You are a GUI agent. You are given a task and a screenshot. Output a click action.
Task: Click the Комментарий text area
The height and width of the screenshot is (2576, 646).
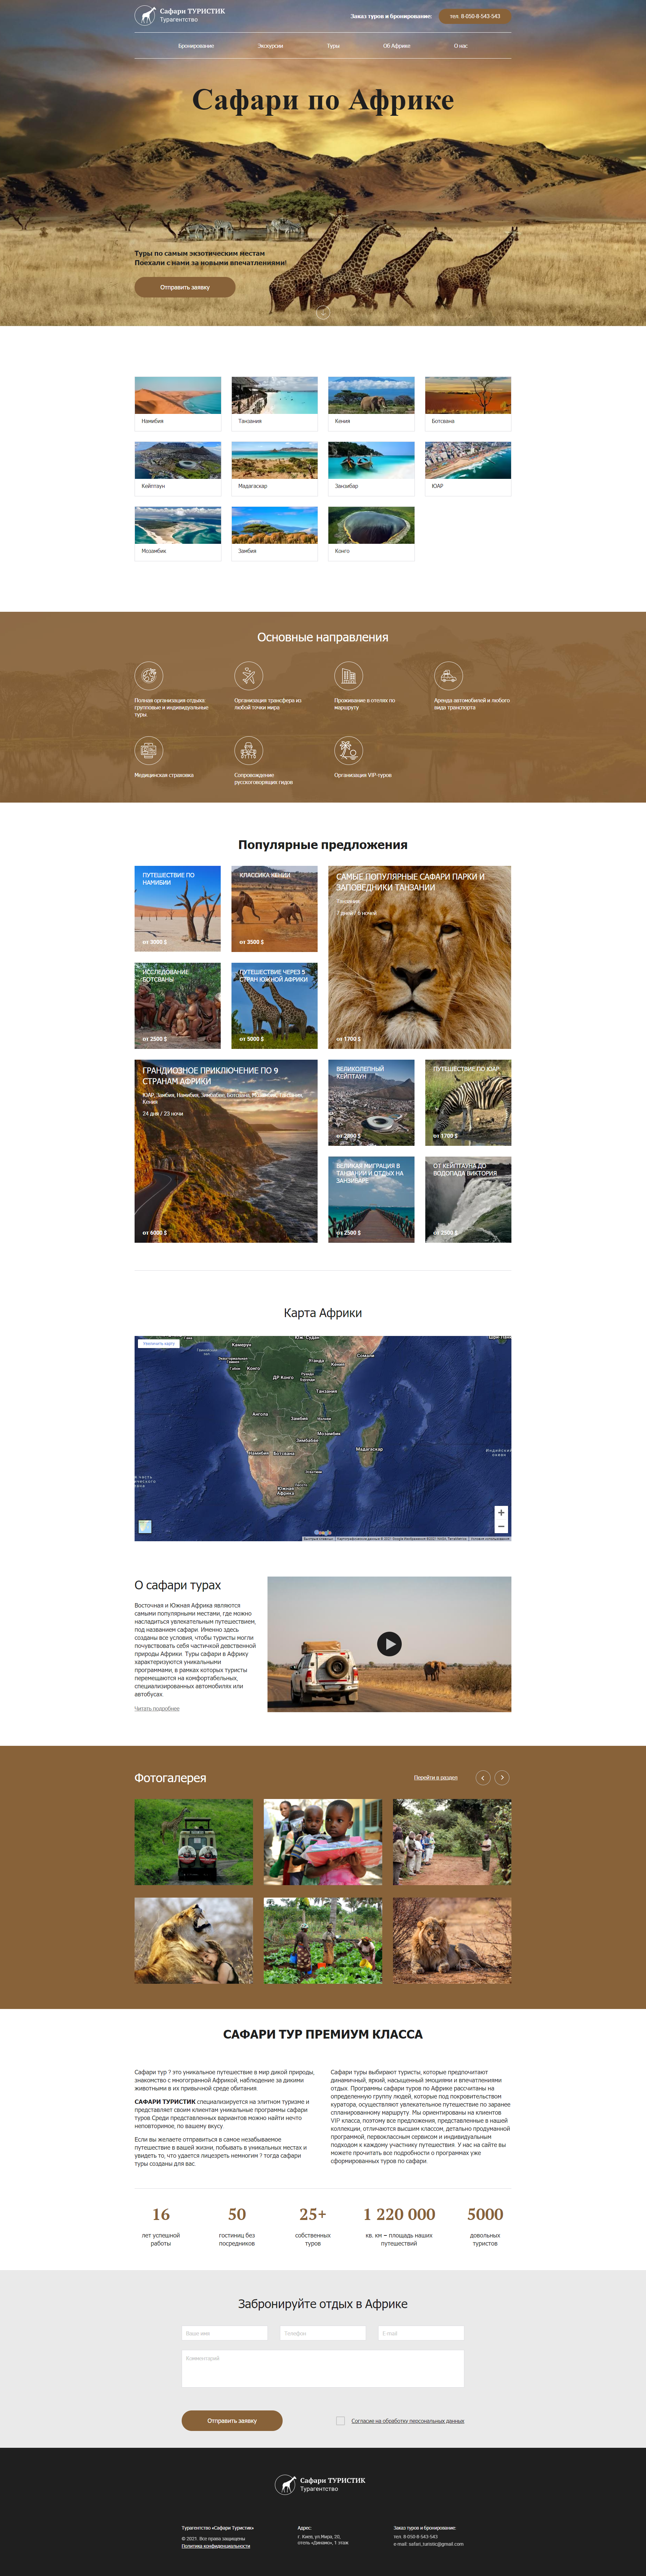[x=323, y=2368]
